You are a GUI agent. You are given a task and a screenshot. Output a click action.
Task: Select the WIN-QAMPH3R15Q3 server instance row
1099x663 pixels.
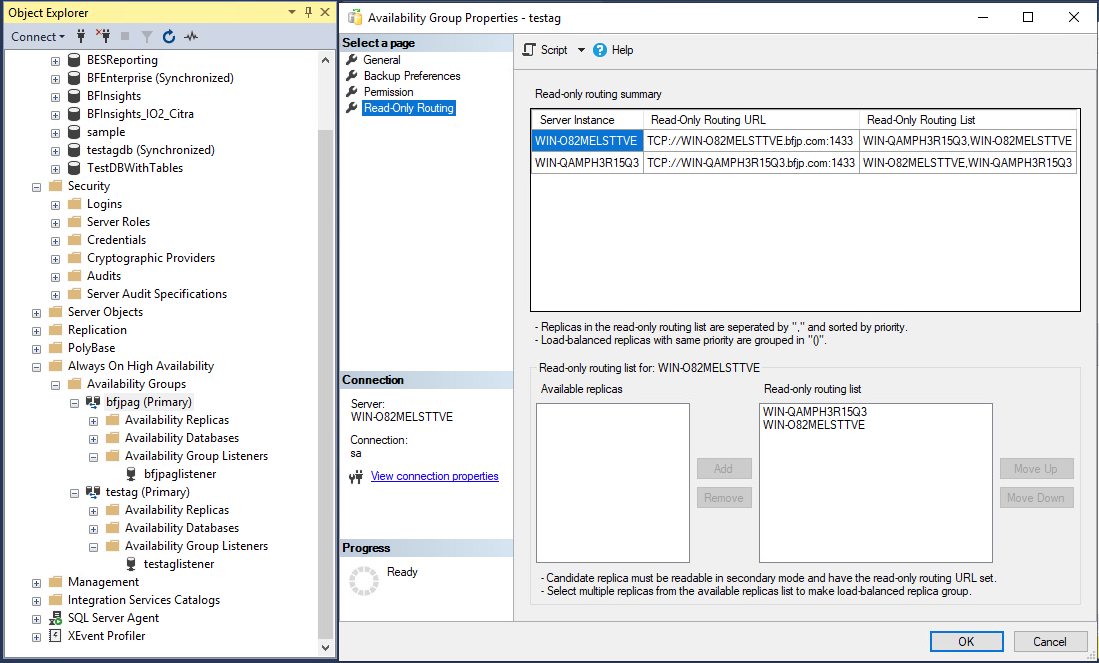[x=586, y=162]
